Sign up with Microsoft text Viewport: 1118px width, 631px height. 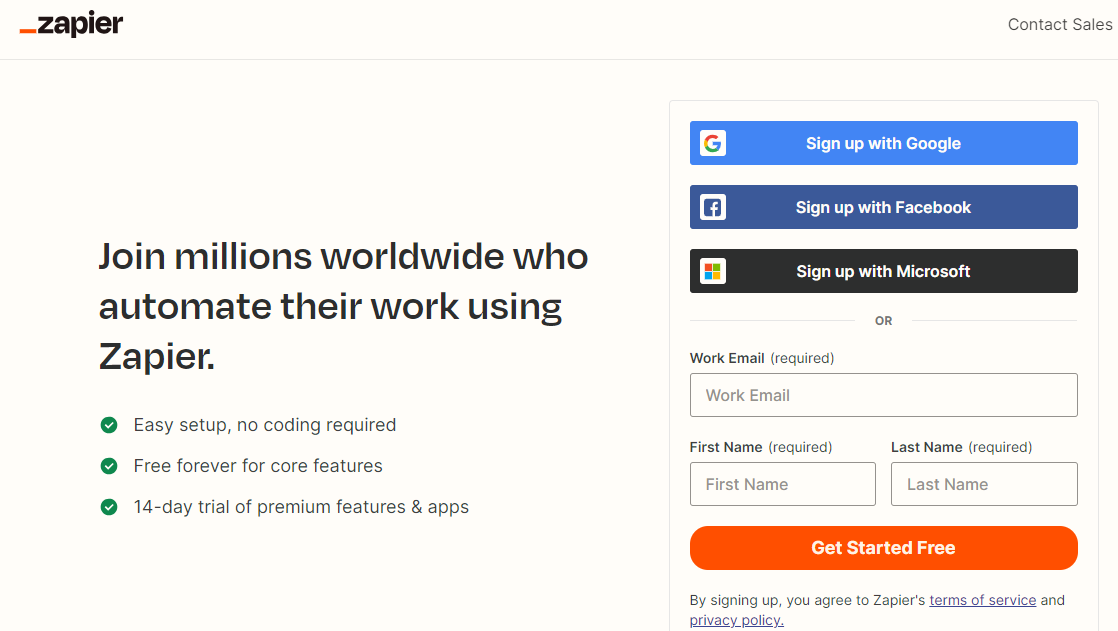coord(883,271)
